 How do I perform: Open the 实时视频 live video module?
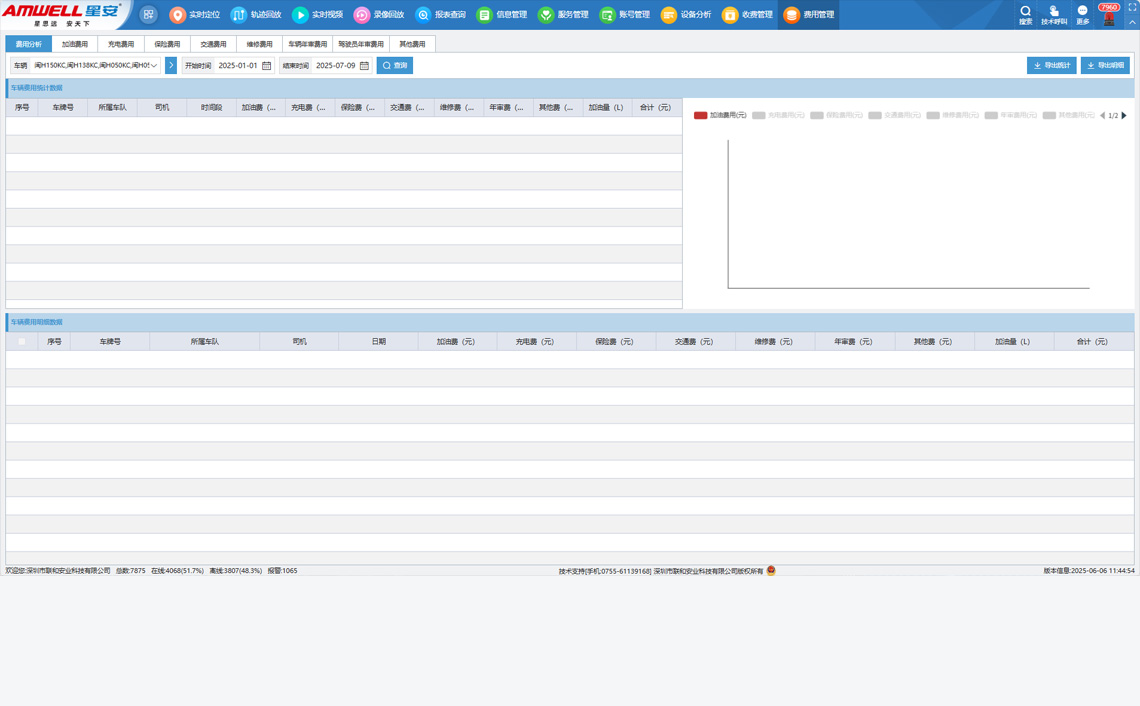point(317,15)
